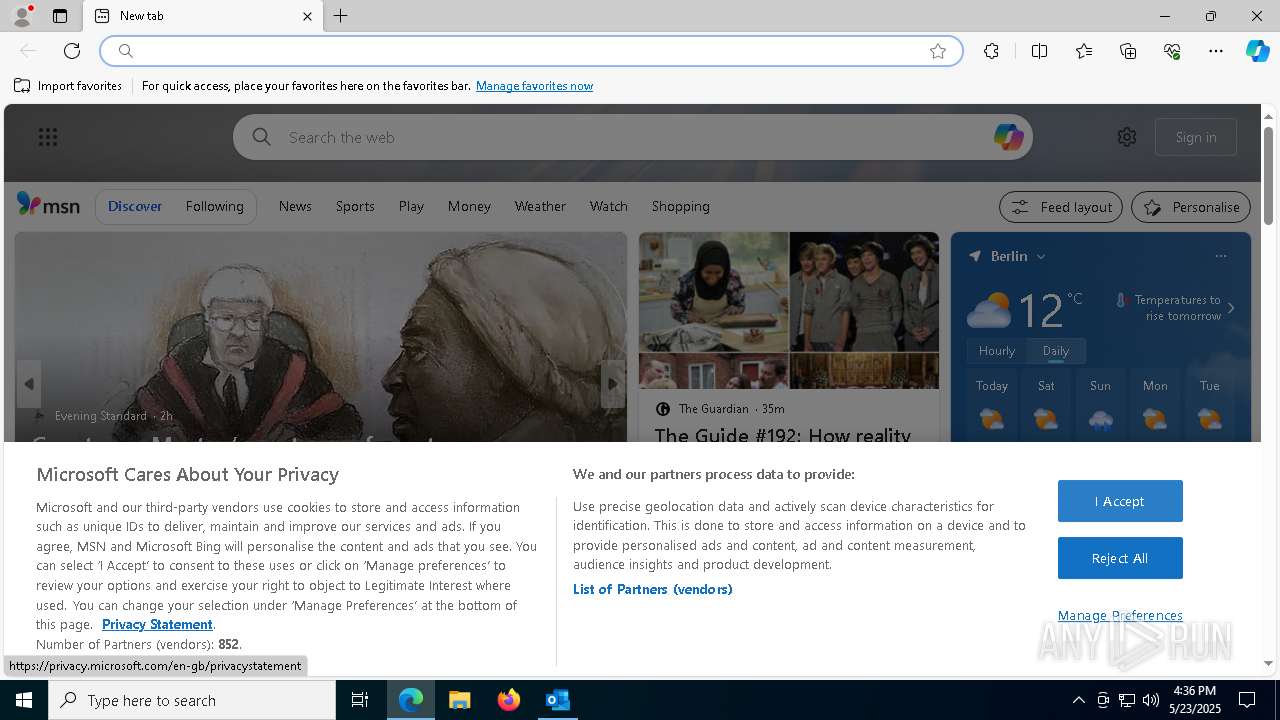Launch Firefox from taskbar
This screenshot has width=1280, height=720.
pyautogui.click(x=509, y=700)
